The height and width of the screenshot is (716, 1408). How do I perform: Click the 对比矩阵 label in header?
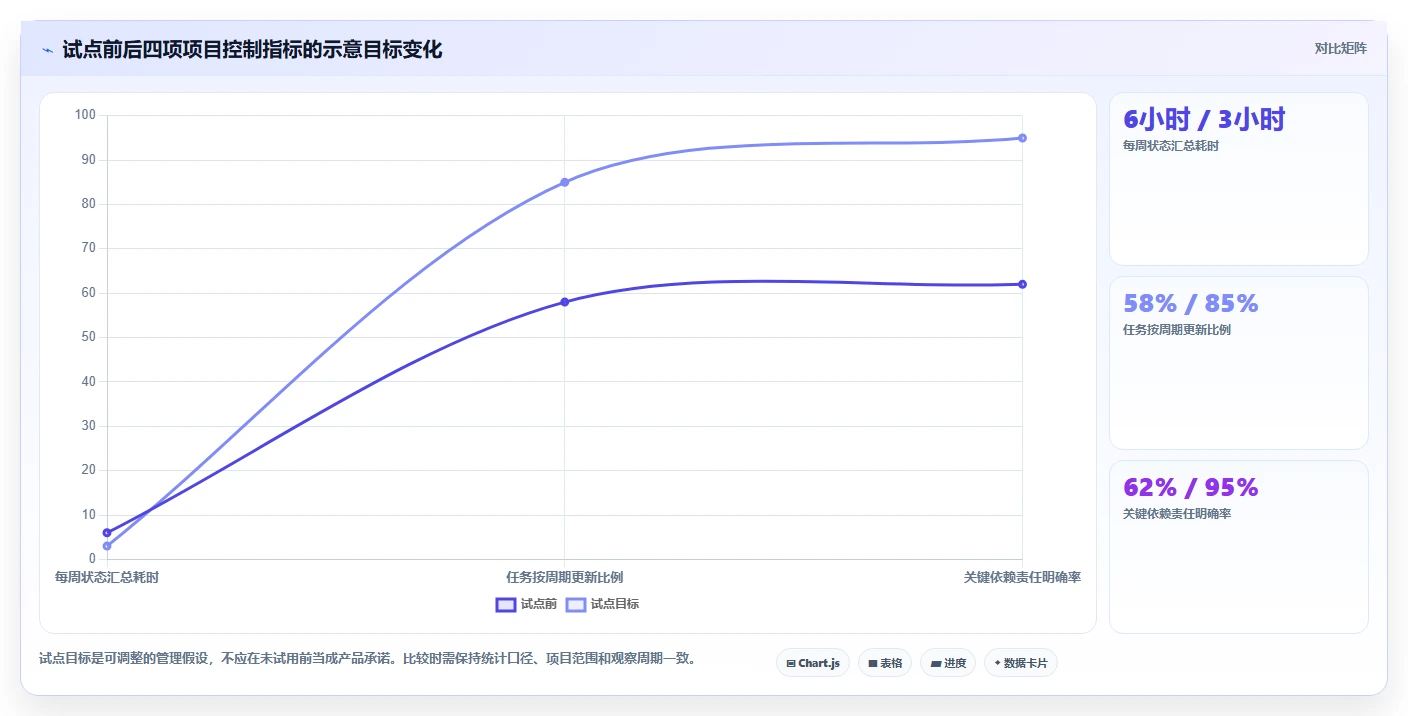[x=1341, y=48]
